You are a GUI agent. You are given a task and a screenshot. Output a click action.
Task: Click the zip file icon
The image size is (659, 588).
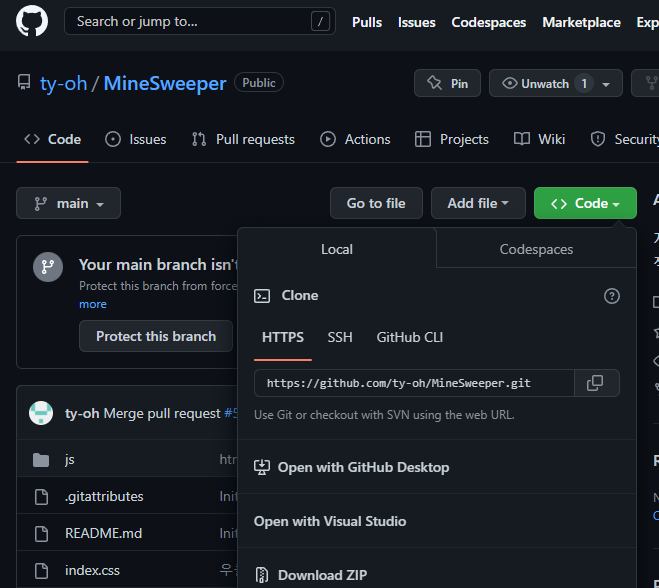coord(262,575)
